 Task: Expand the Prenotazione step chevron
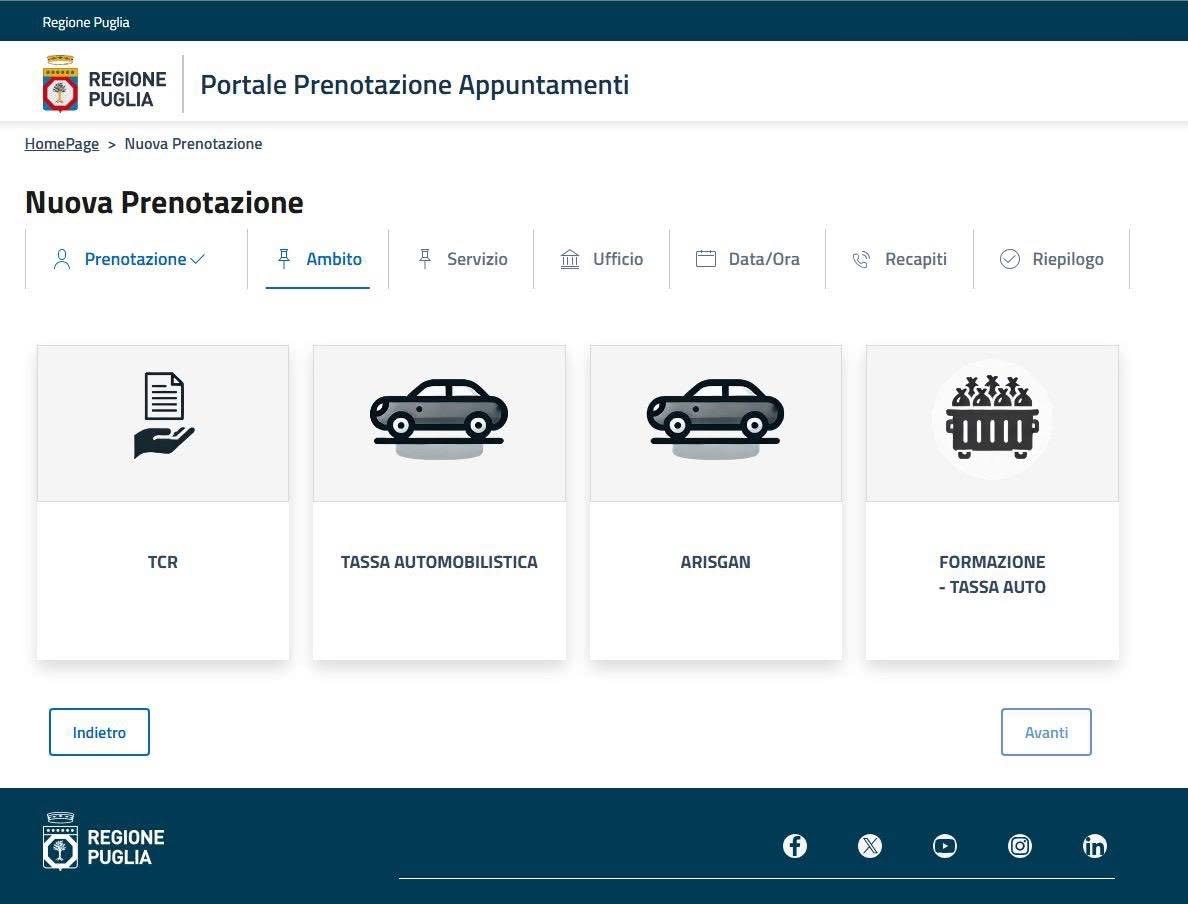click(x=198, y=259)
